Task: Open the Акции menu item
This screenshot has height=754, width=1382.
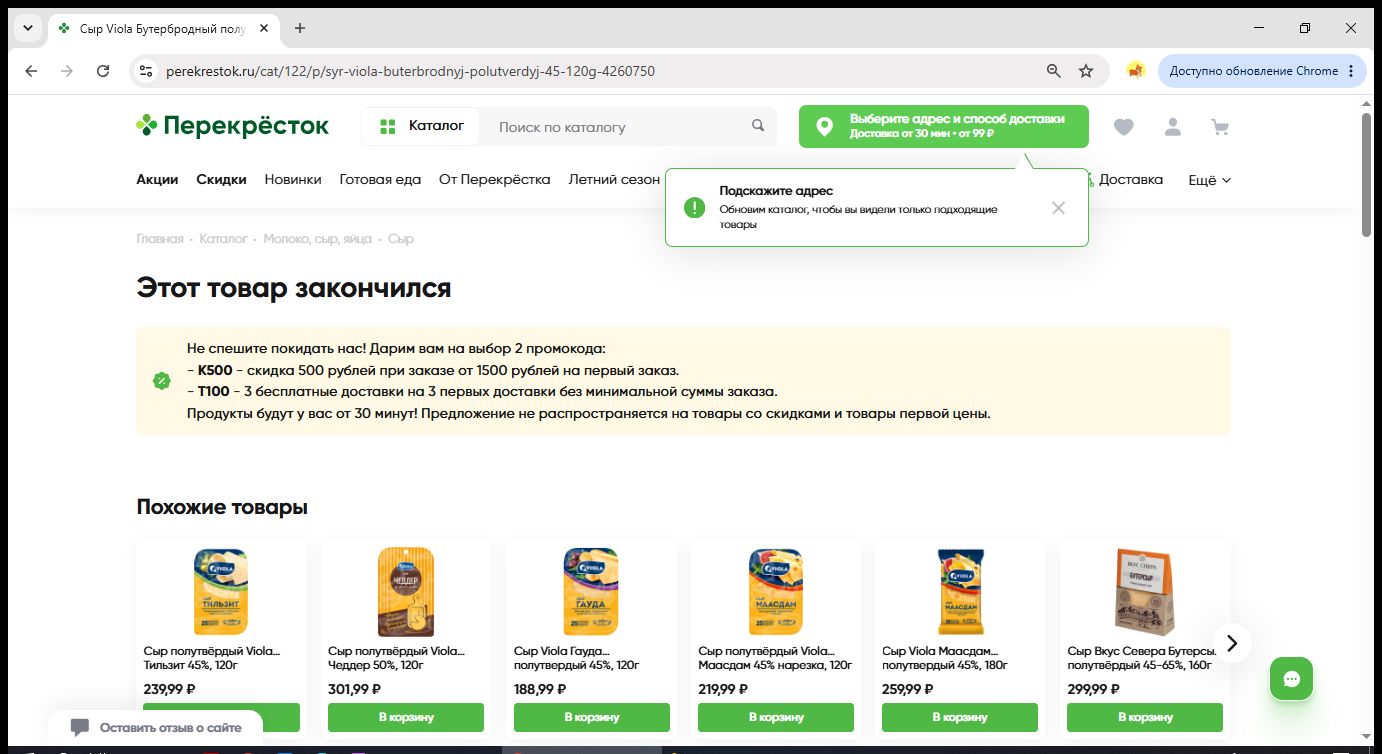Action: point(157,180)
